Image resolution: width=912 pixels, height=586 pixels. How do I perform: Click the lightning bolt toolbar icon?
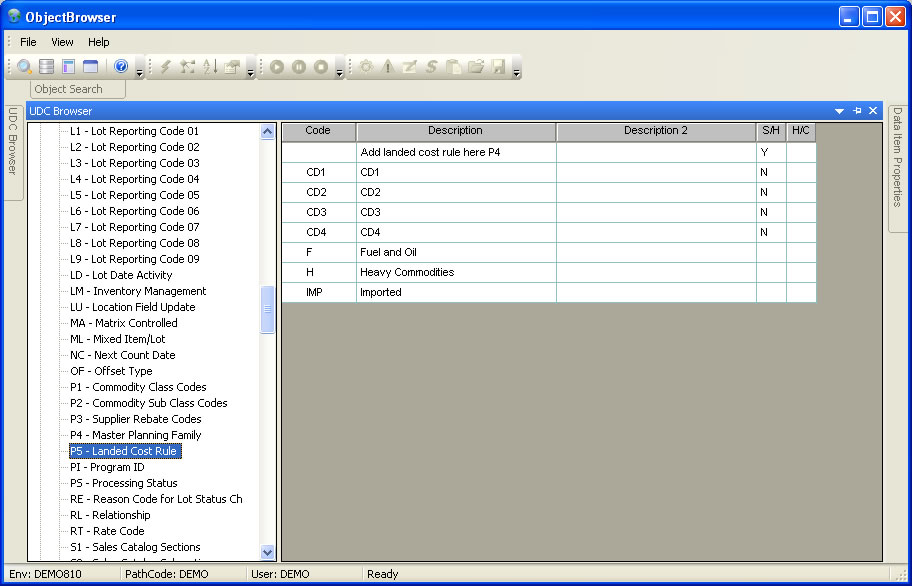point(166,67)
